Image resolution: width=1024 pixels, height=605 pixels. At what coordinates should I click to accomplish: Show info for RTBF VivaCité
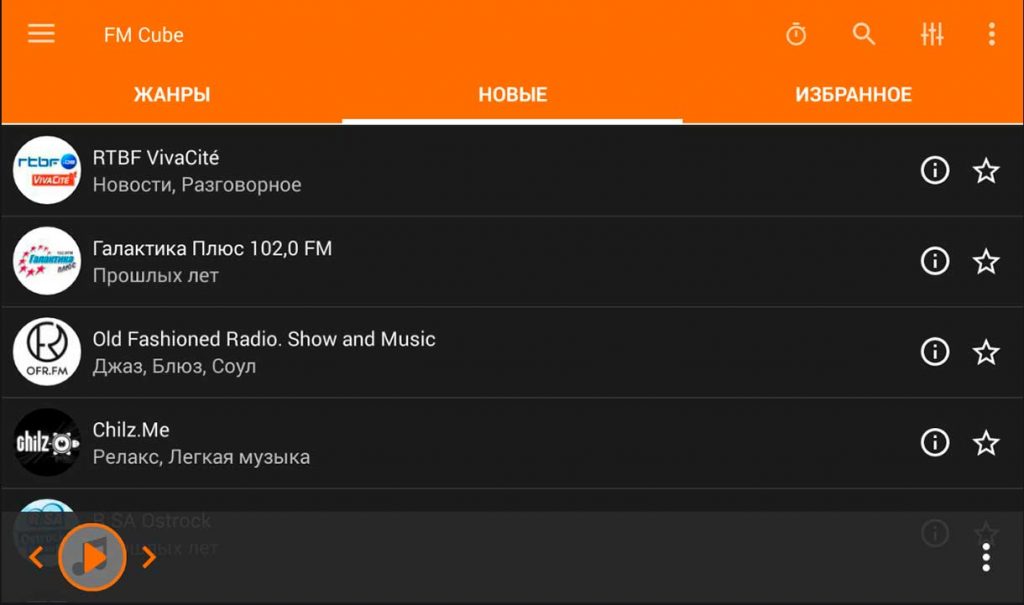(935, 171)
